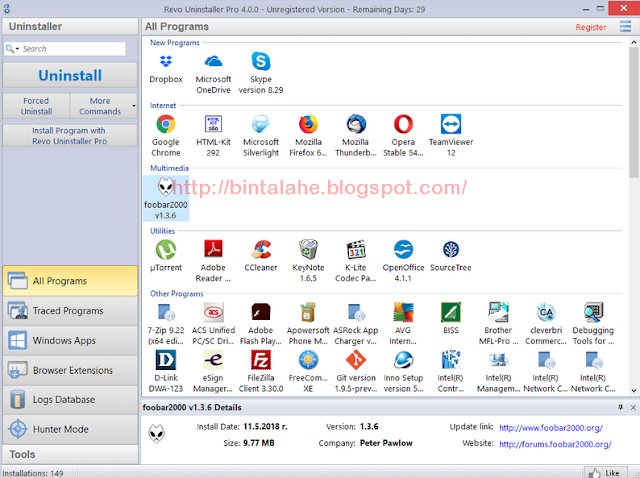Select the SourceTree program
This screenshot has height=478, width=640.
click(x=451, y=250)
